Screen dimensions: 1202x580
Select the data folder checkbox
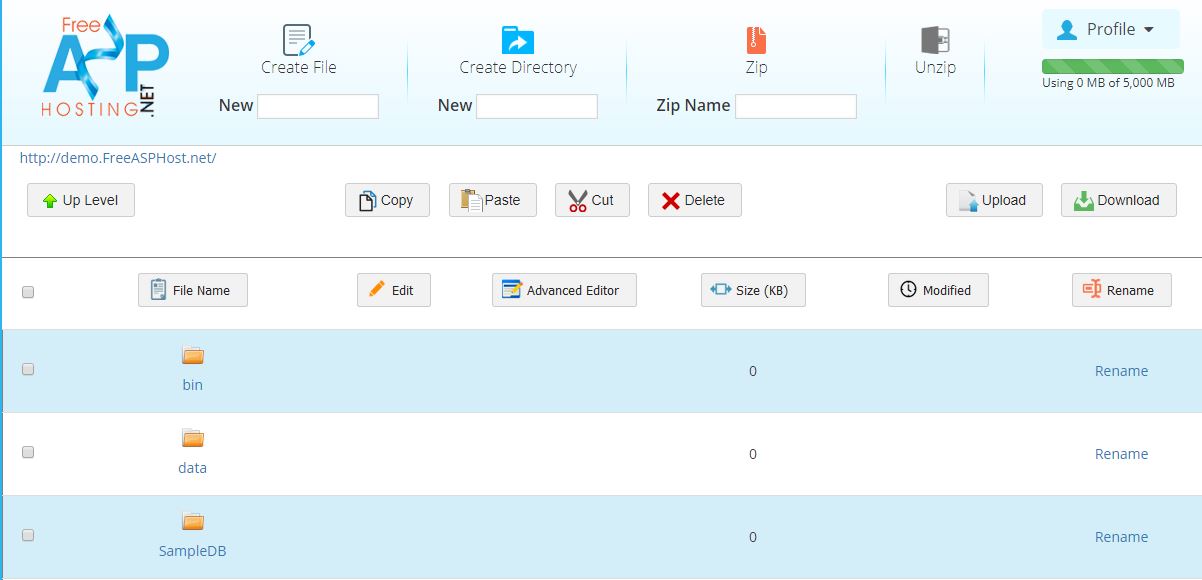click(28, 452)
